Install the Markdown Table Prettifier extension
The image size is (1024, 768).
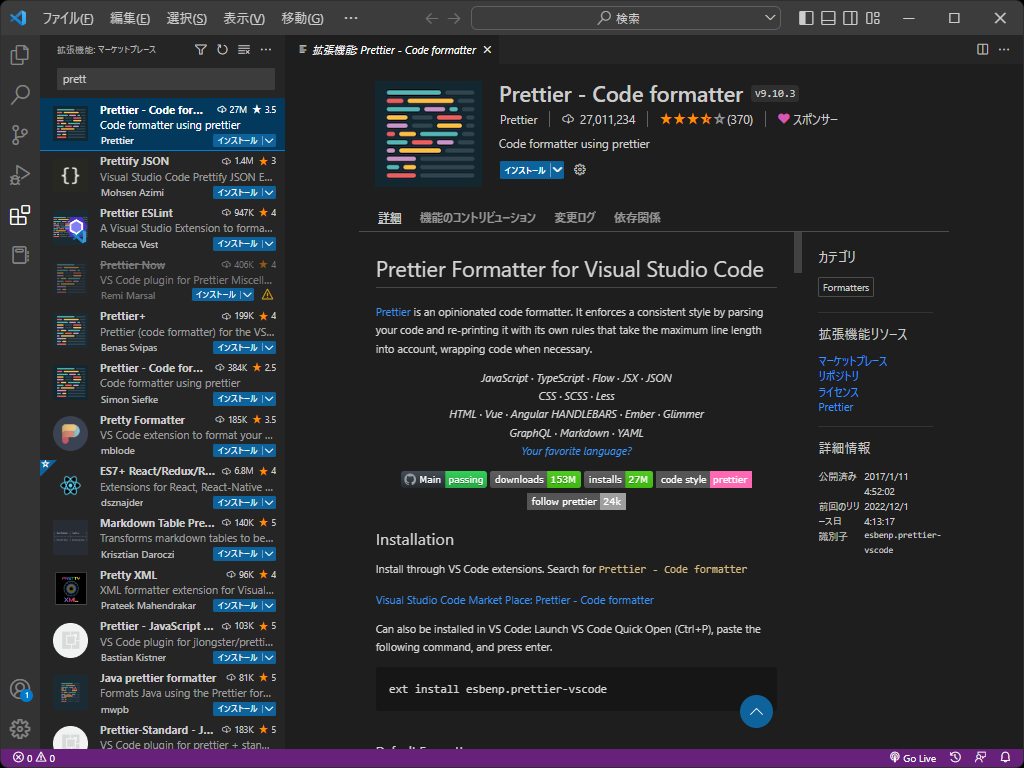tap(237, 554)
